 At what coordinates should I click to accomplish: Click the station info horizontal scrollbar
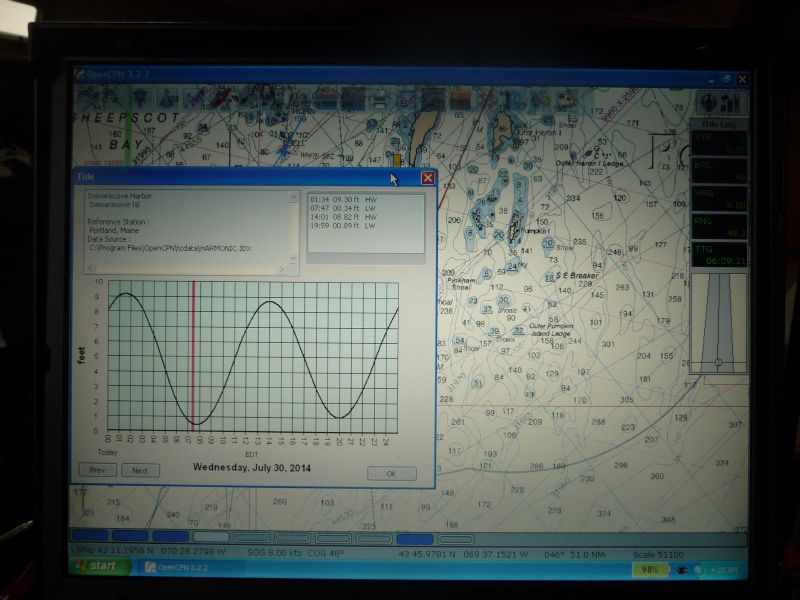coord(187,268)
